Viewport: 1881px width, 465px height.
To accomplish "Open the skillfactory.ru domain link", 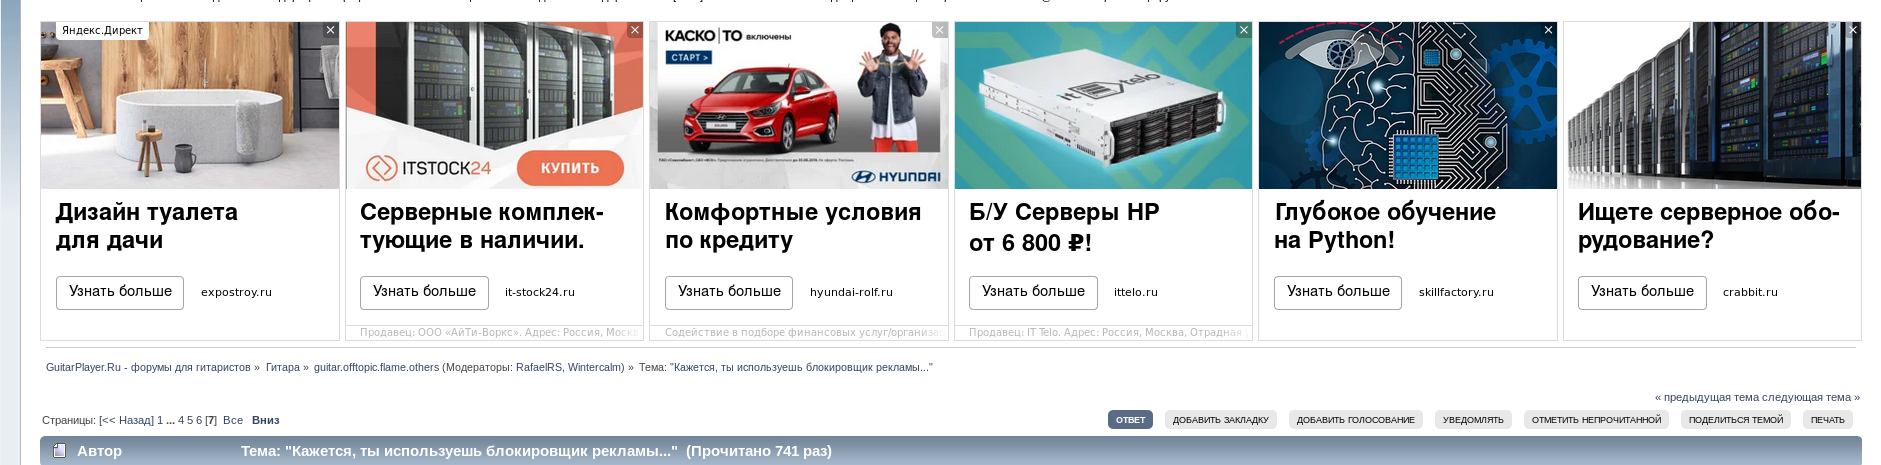I will coord(1456,292).
